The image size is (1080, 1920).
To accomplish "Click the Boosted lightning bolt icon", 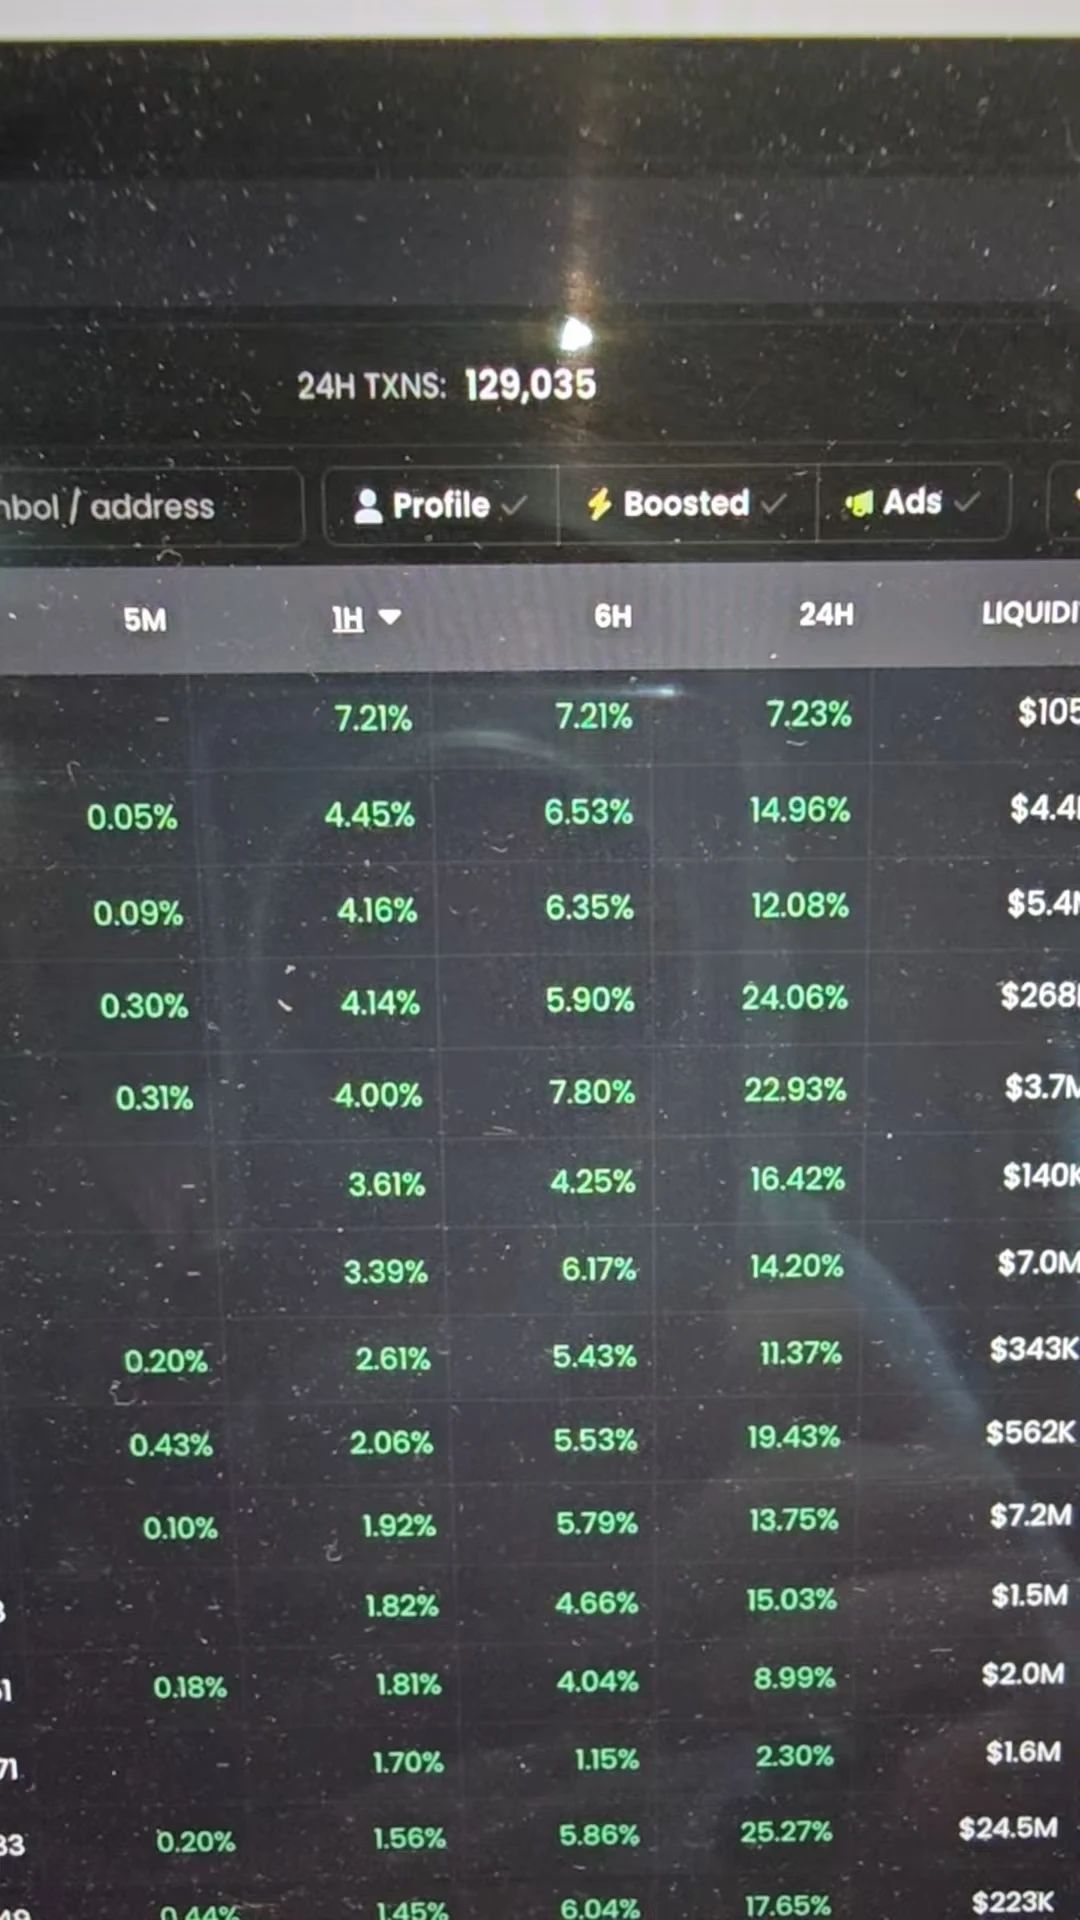I will click(x=599, y=504).
